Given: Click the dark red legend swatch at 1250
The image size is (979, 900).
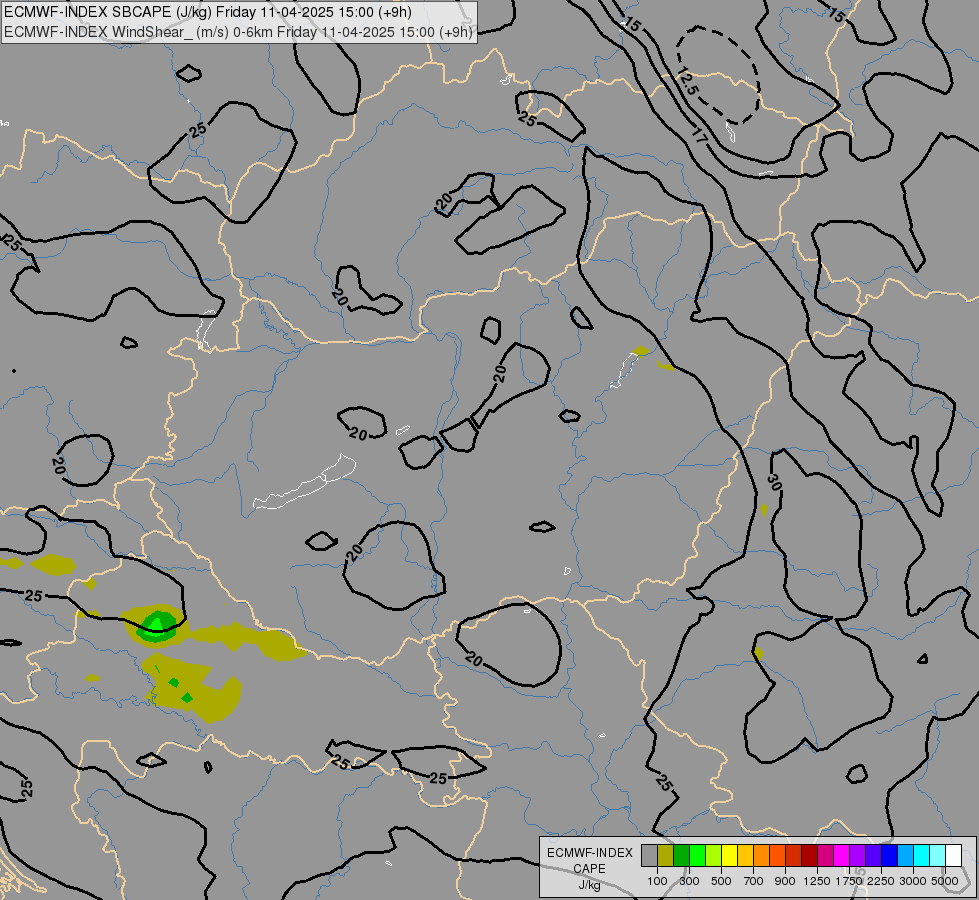Looking at the screenshot, I should tap(809, 856).
